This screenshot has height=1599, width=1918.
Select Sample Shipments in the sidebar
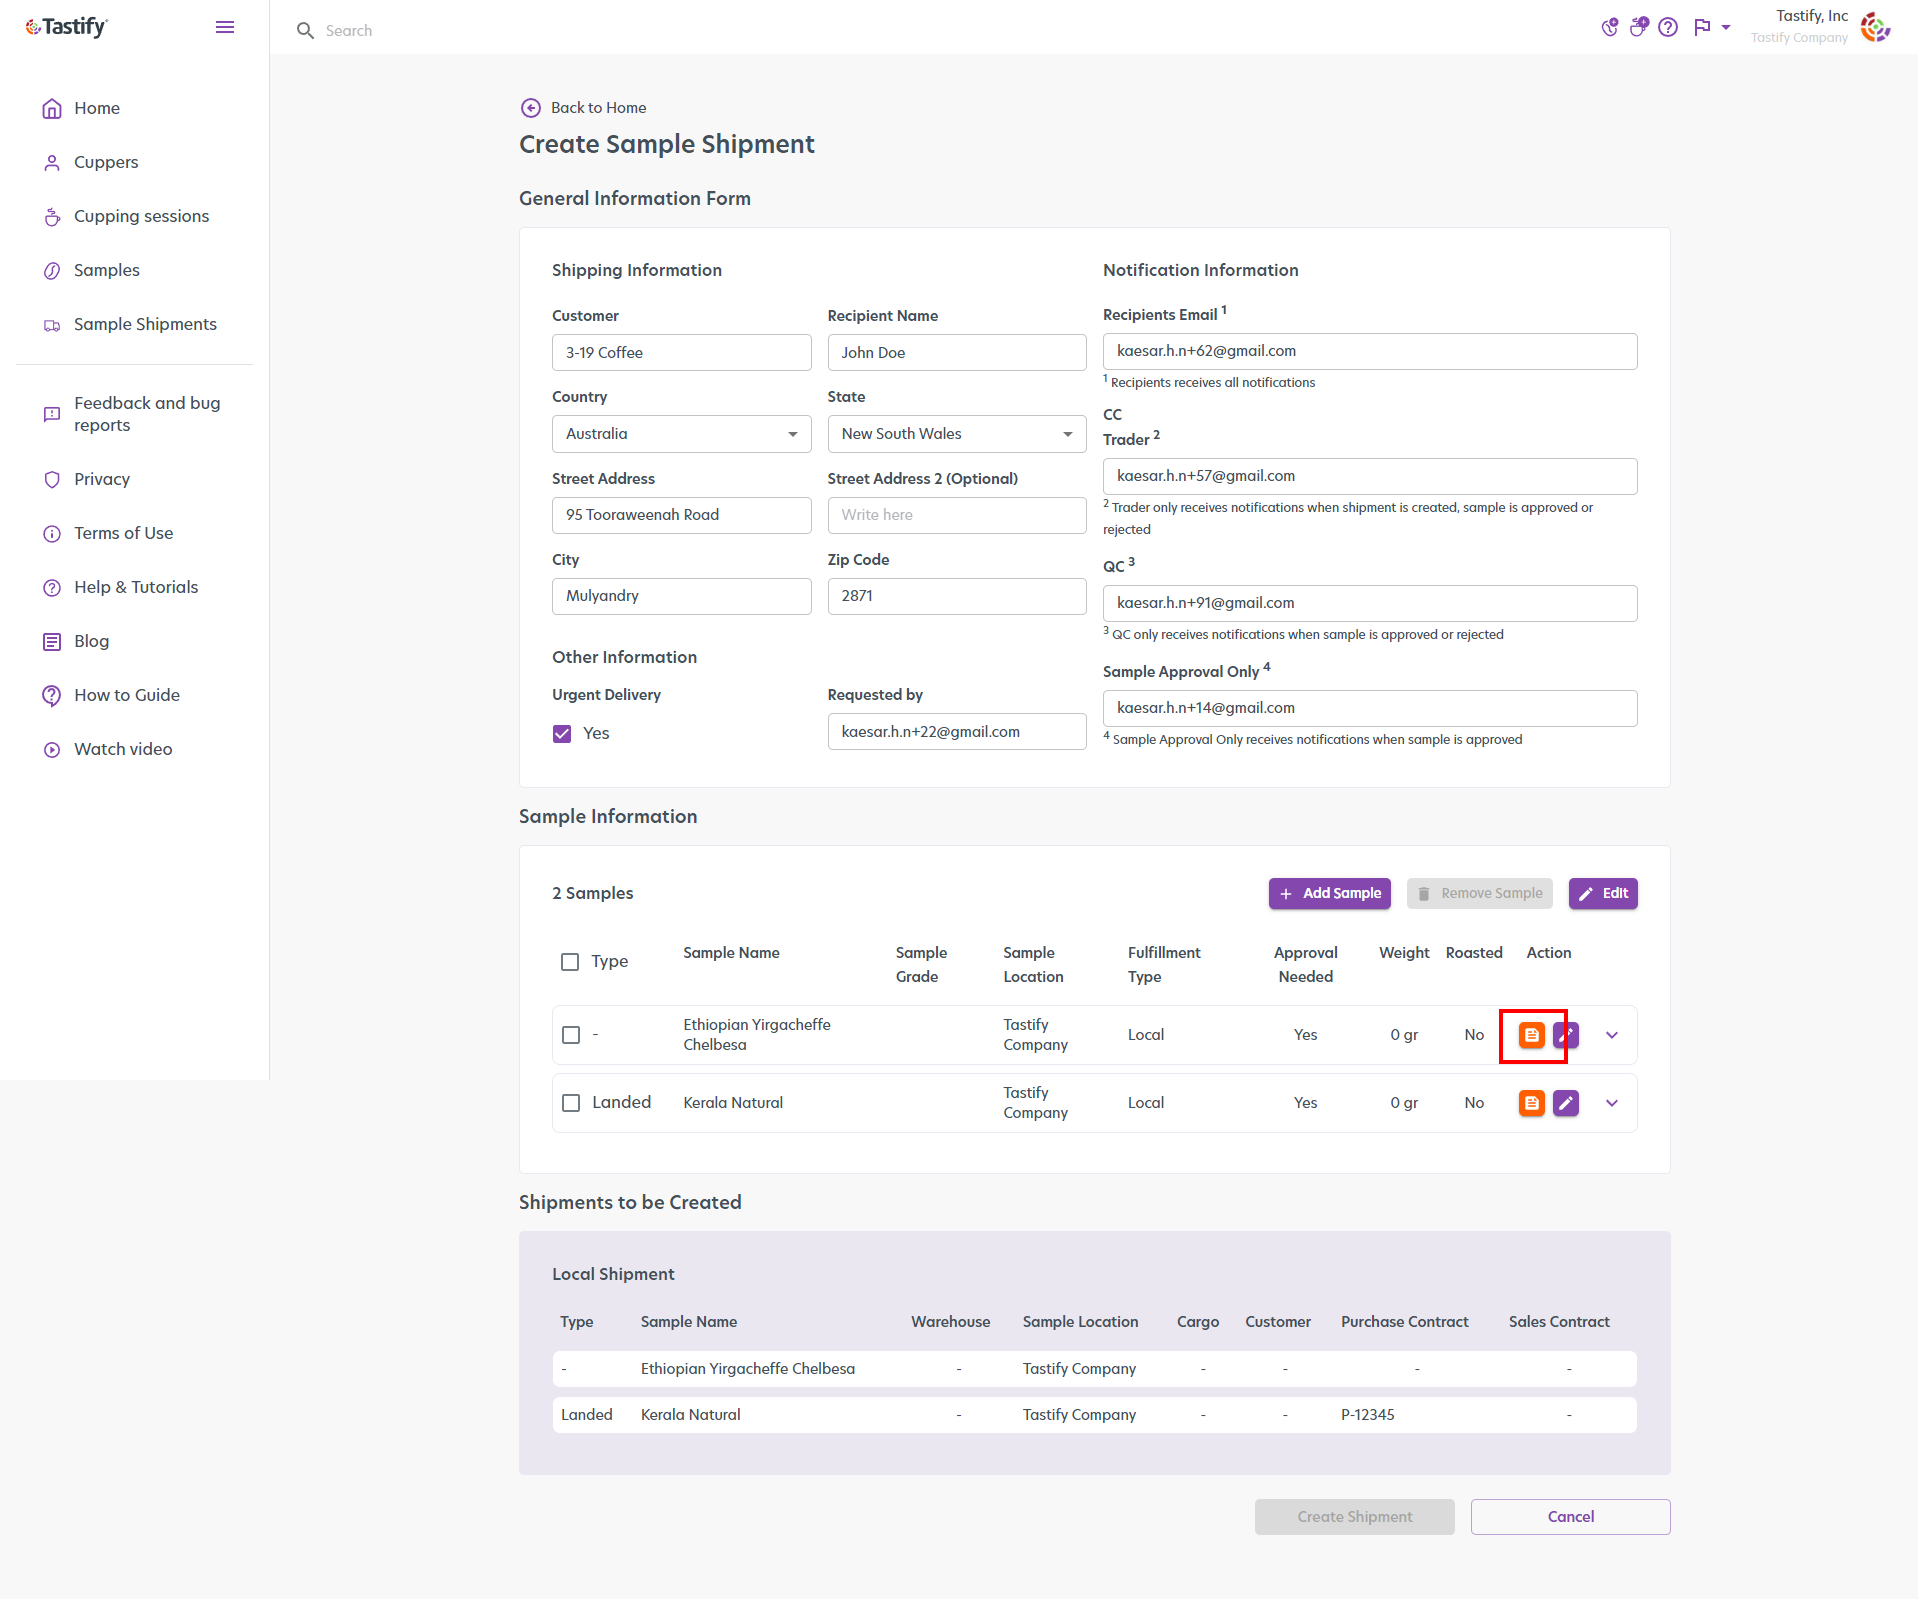[x=145, y=323]
